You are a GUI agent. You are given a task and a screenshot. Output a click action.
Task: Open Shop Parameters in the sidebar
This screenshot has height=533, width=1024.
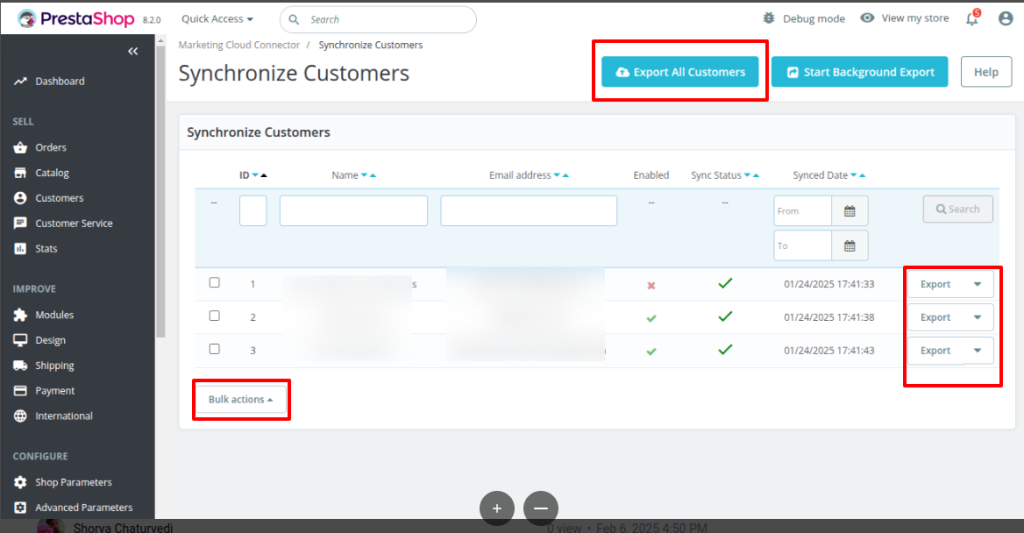[73, 482]
